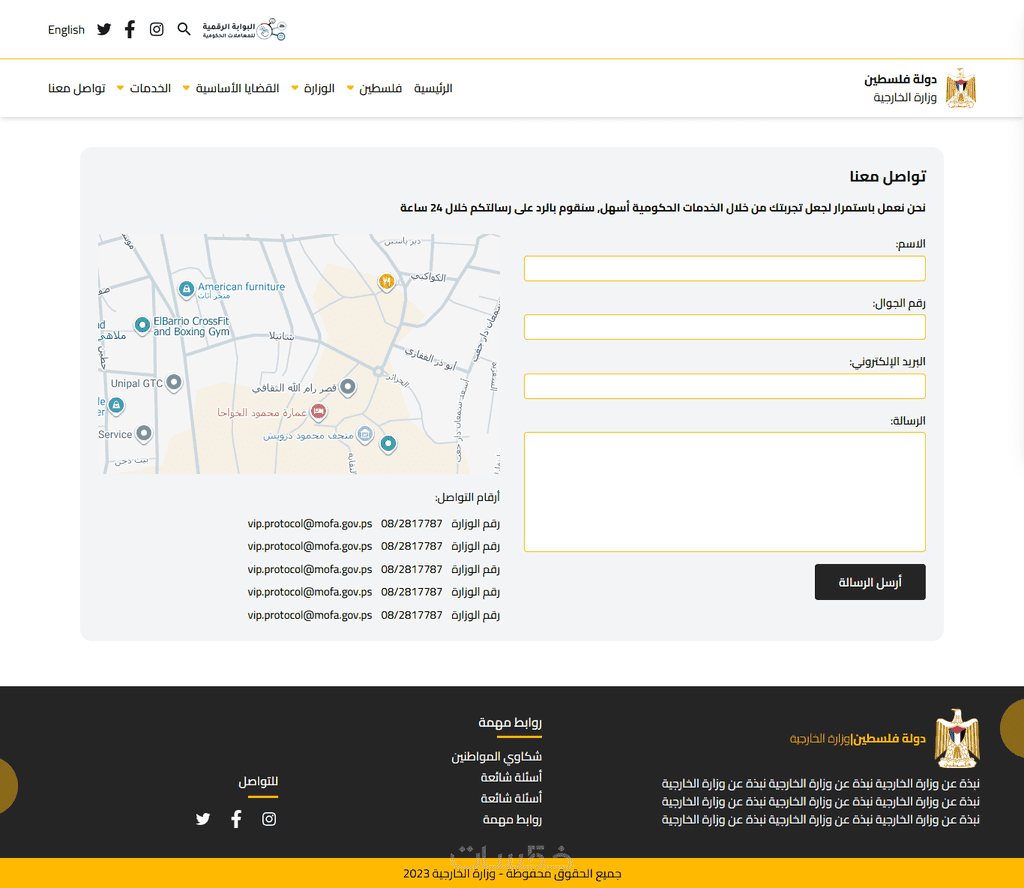Go to the الرئيسية home menu item

tap(433, 88)
